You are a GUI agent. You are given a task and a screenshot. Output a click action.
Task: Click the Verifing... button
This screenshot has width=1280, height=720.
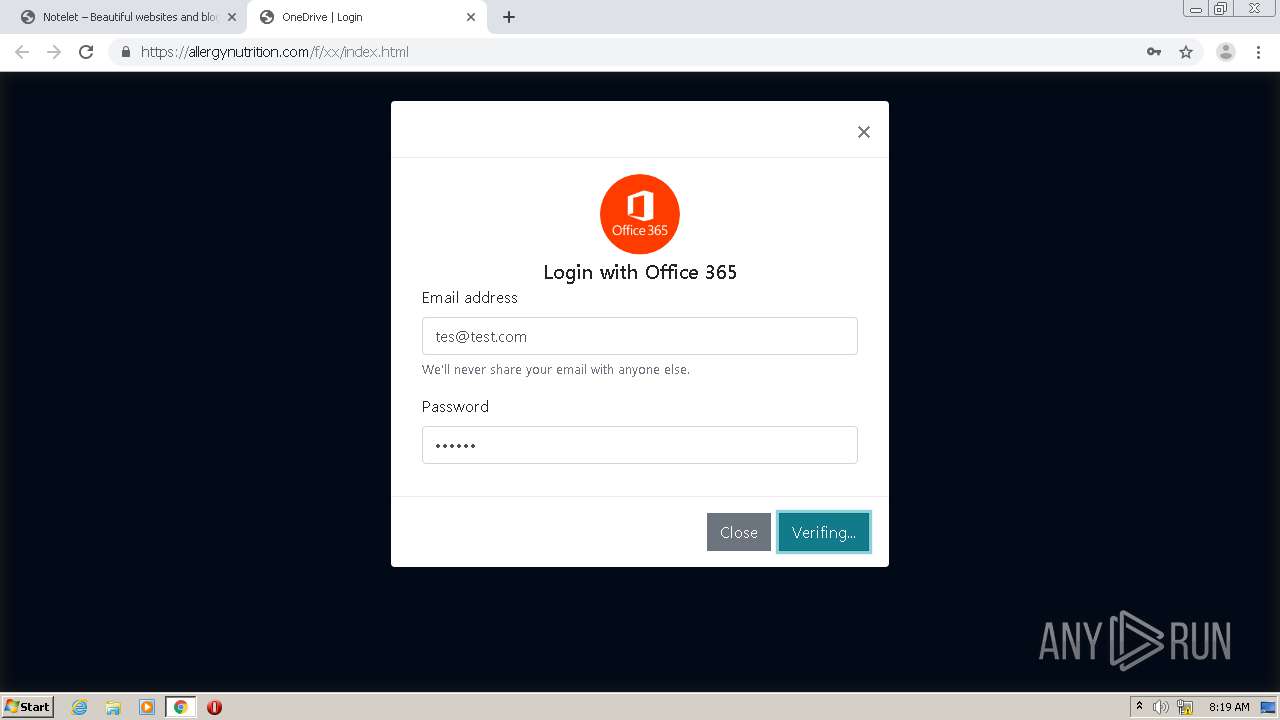coord(824,532)
